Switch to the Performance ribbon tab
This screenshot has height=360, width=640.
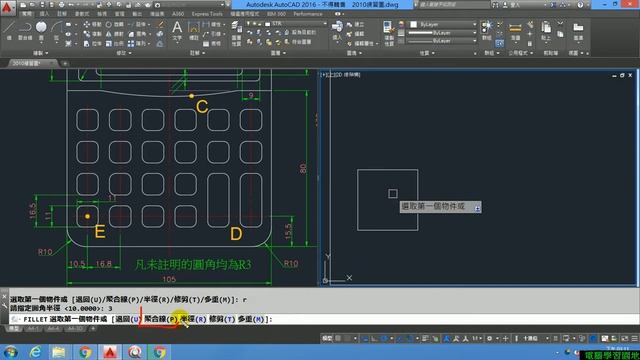(307, 14)
